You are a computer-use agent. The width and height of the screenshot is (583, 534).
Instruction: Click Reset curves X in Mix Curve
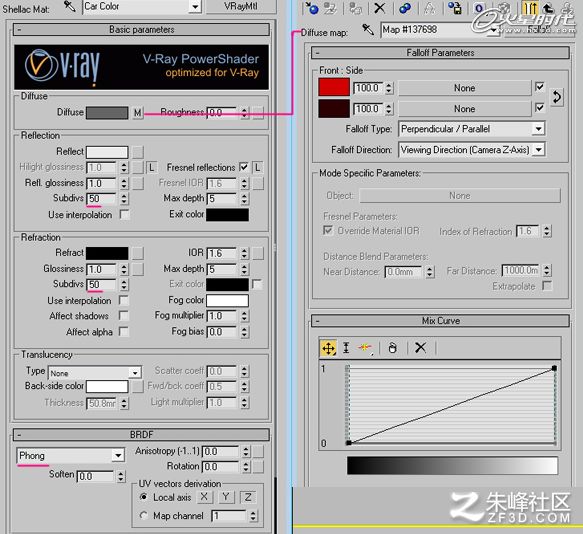(421, 348)
